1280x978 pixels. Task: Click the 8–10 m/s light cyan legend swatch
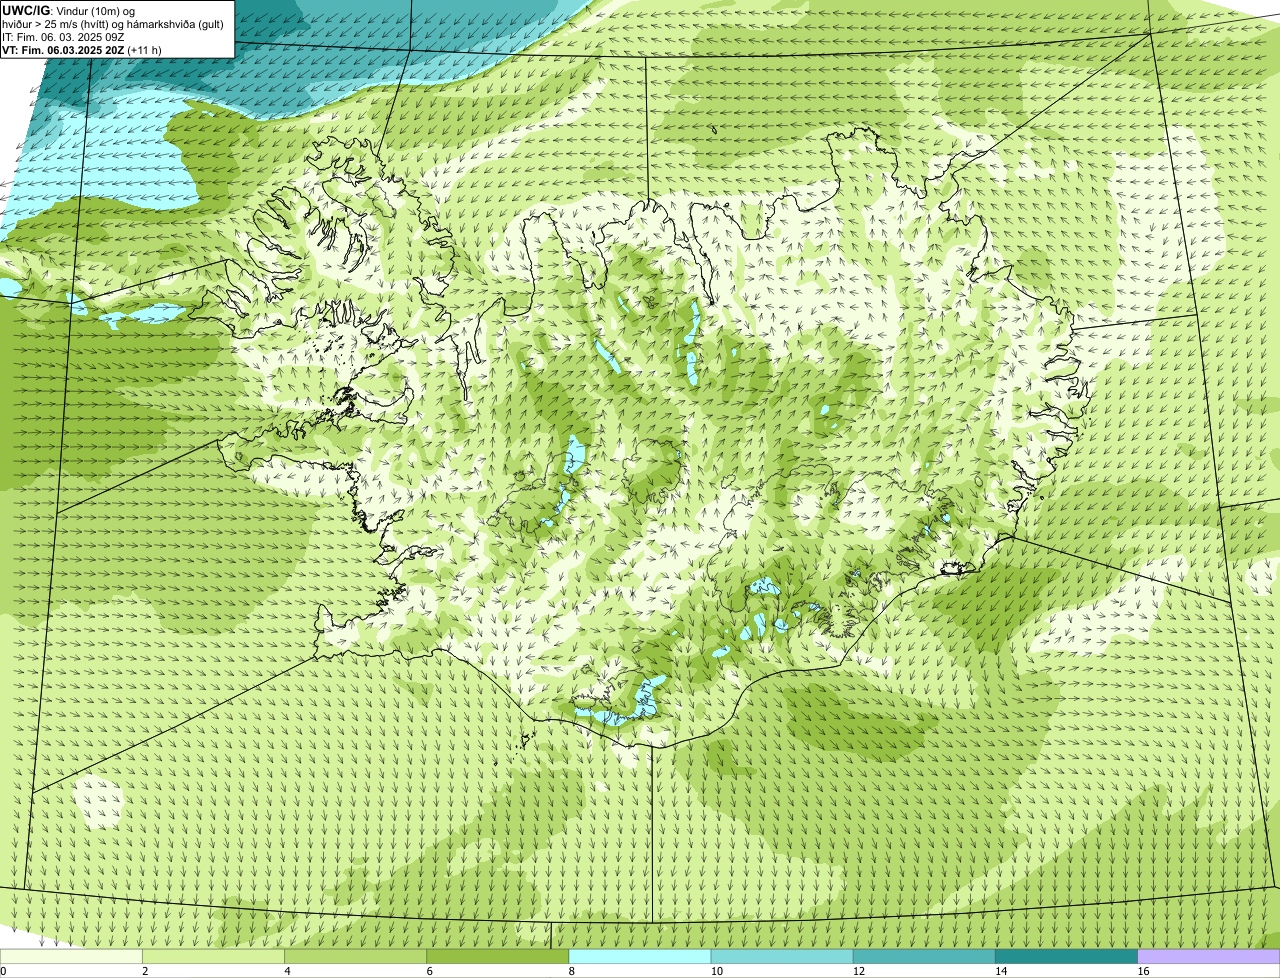pos(640,957)
